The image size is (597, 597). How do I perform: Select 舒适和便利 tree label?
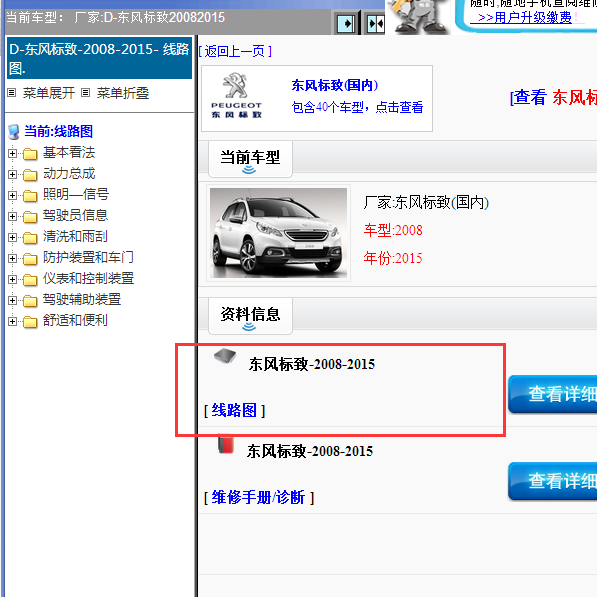click(x=75, y=320)
